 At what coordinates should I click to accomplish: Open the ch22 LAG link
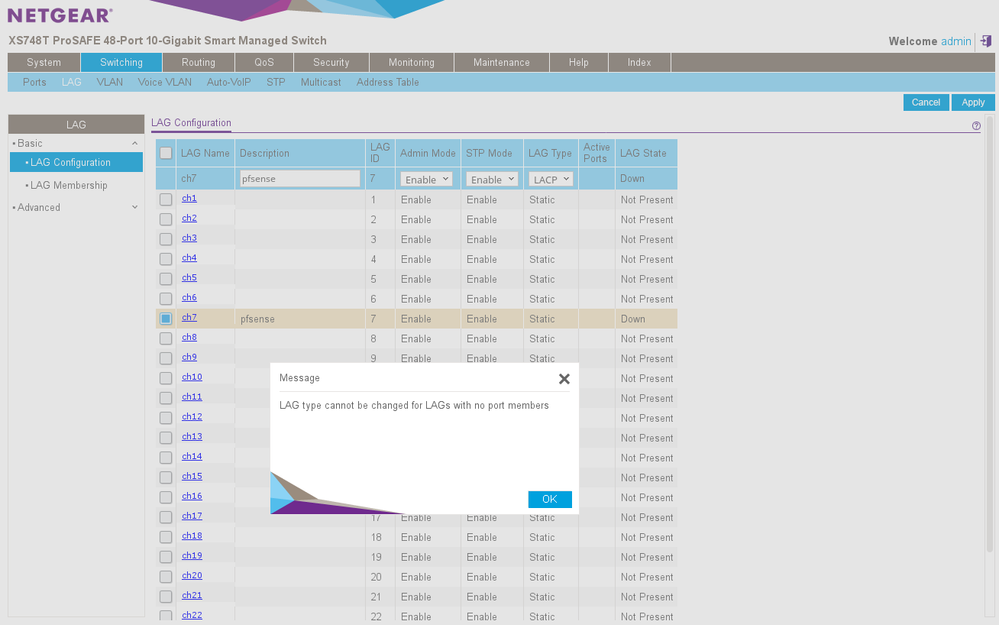[192, 615]
